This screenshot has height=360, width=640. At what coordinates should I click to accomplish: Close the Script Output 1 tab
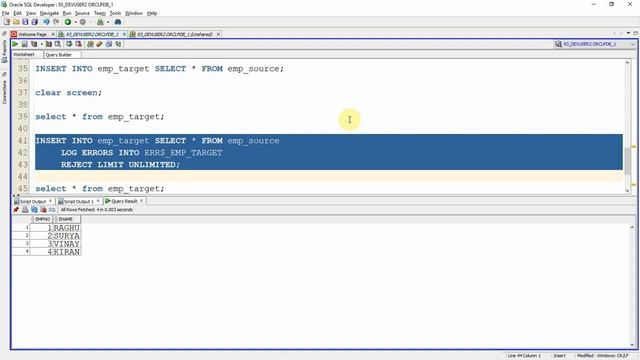click(x=98, y=201)
